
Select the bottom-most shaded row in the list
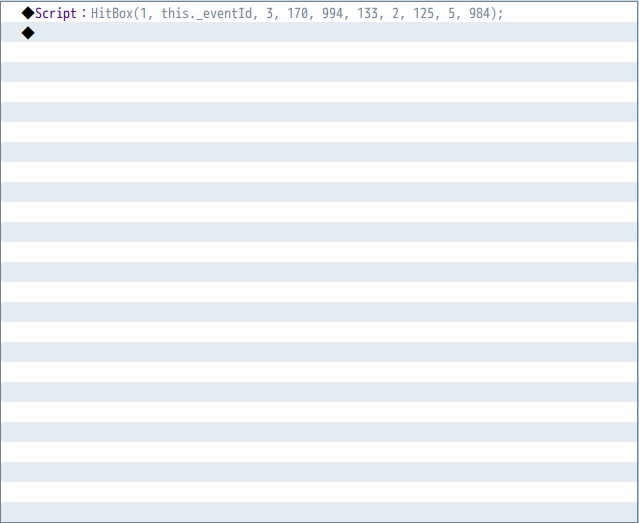click(319, 512)
